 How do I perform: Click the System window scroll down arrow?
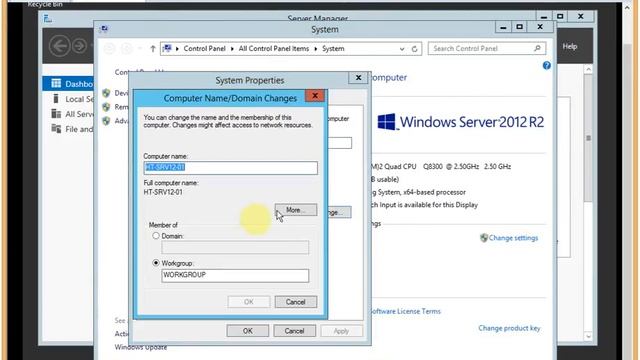[x=588, y=336]
